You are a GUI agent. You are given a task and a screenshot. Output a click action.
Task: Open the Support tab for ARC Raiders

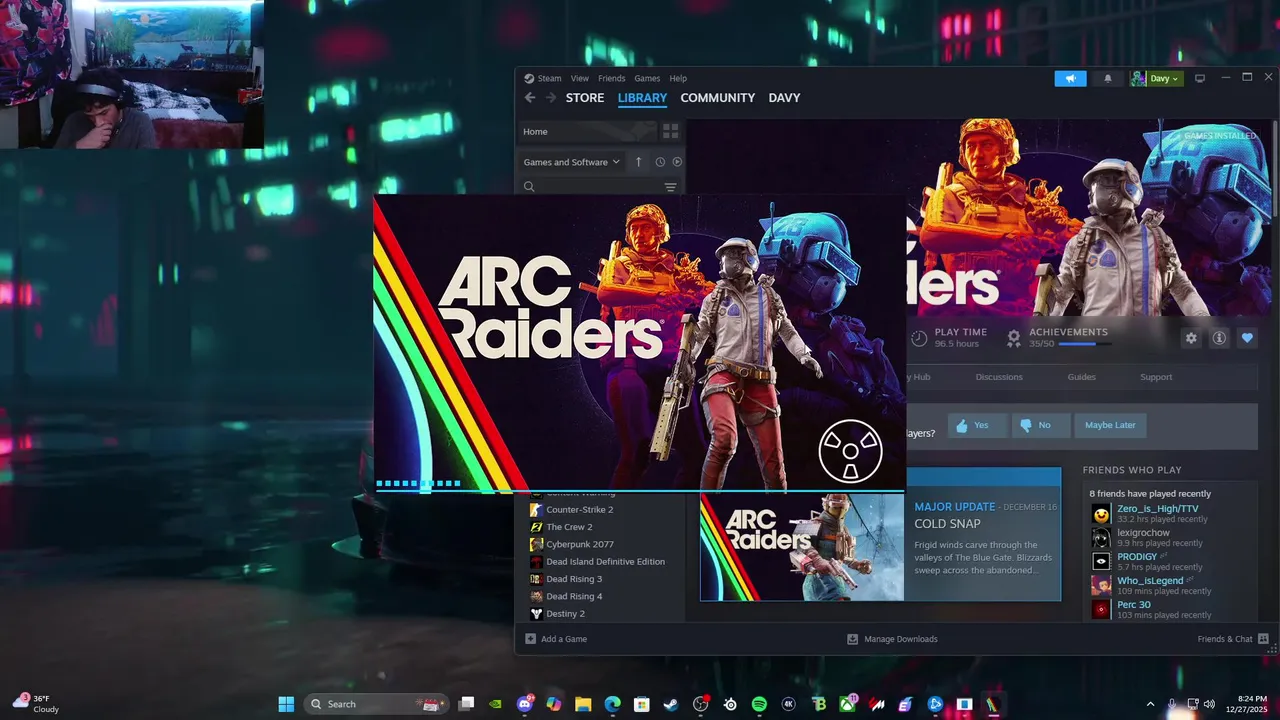pos(1156,377)
